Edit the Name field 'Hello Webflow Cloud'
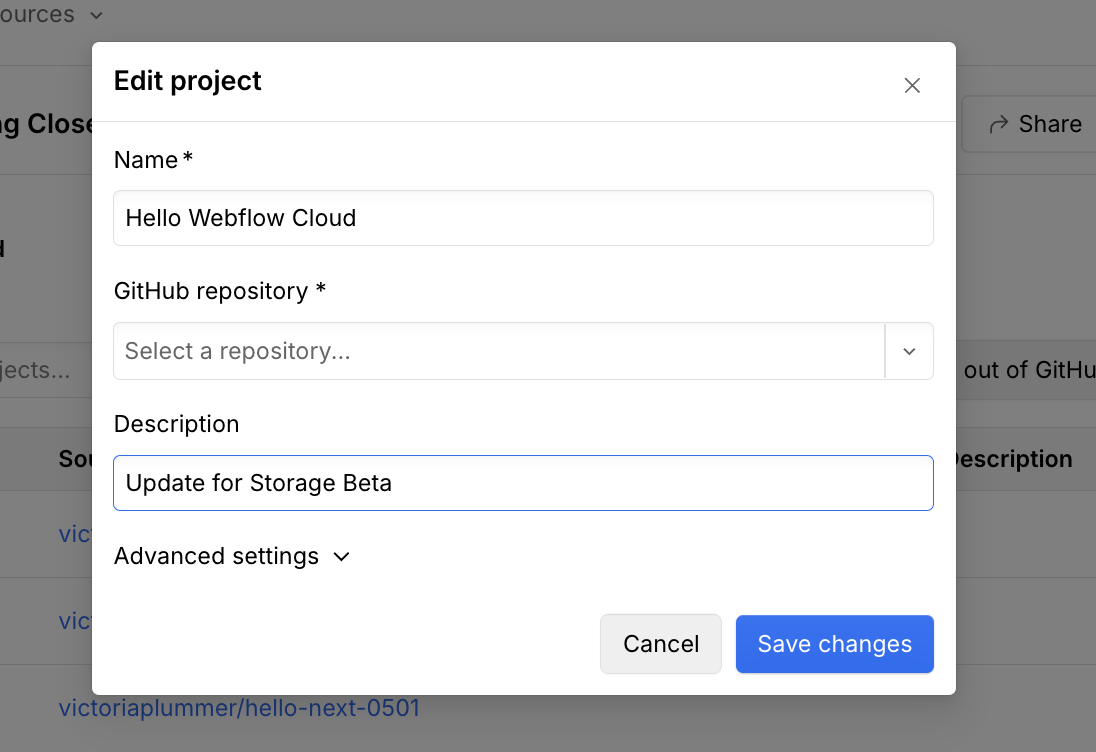This screenshot has width=1096, height=752. [523, 218]
